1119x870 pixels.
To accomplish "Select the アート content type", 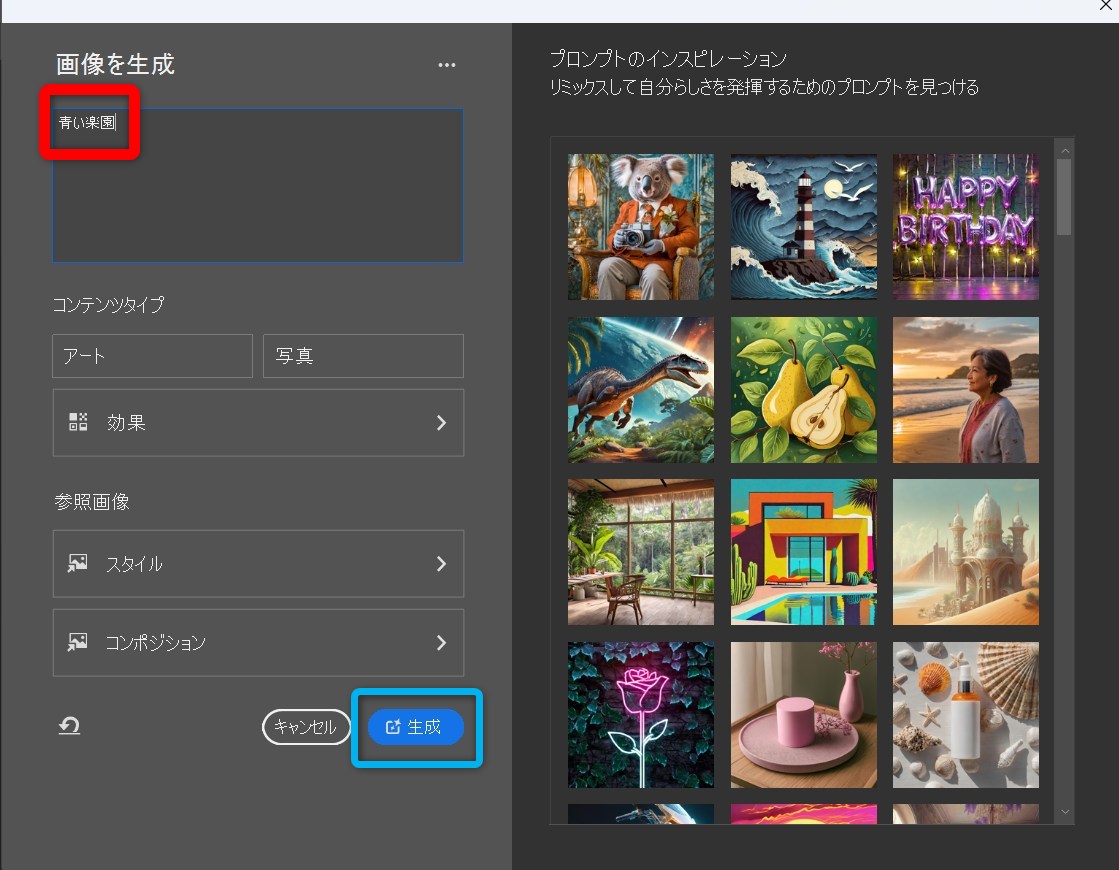I will 153,355.
